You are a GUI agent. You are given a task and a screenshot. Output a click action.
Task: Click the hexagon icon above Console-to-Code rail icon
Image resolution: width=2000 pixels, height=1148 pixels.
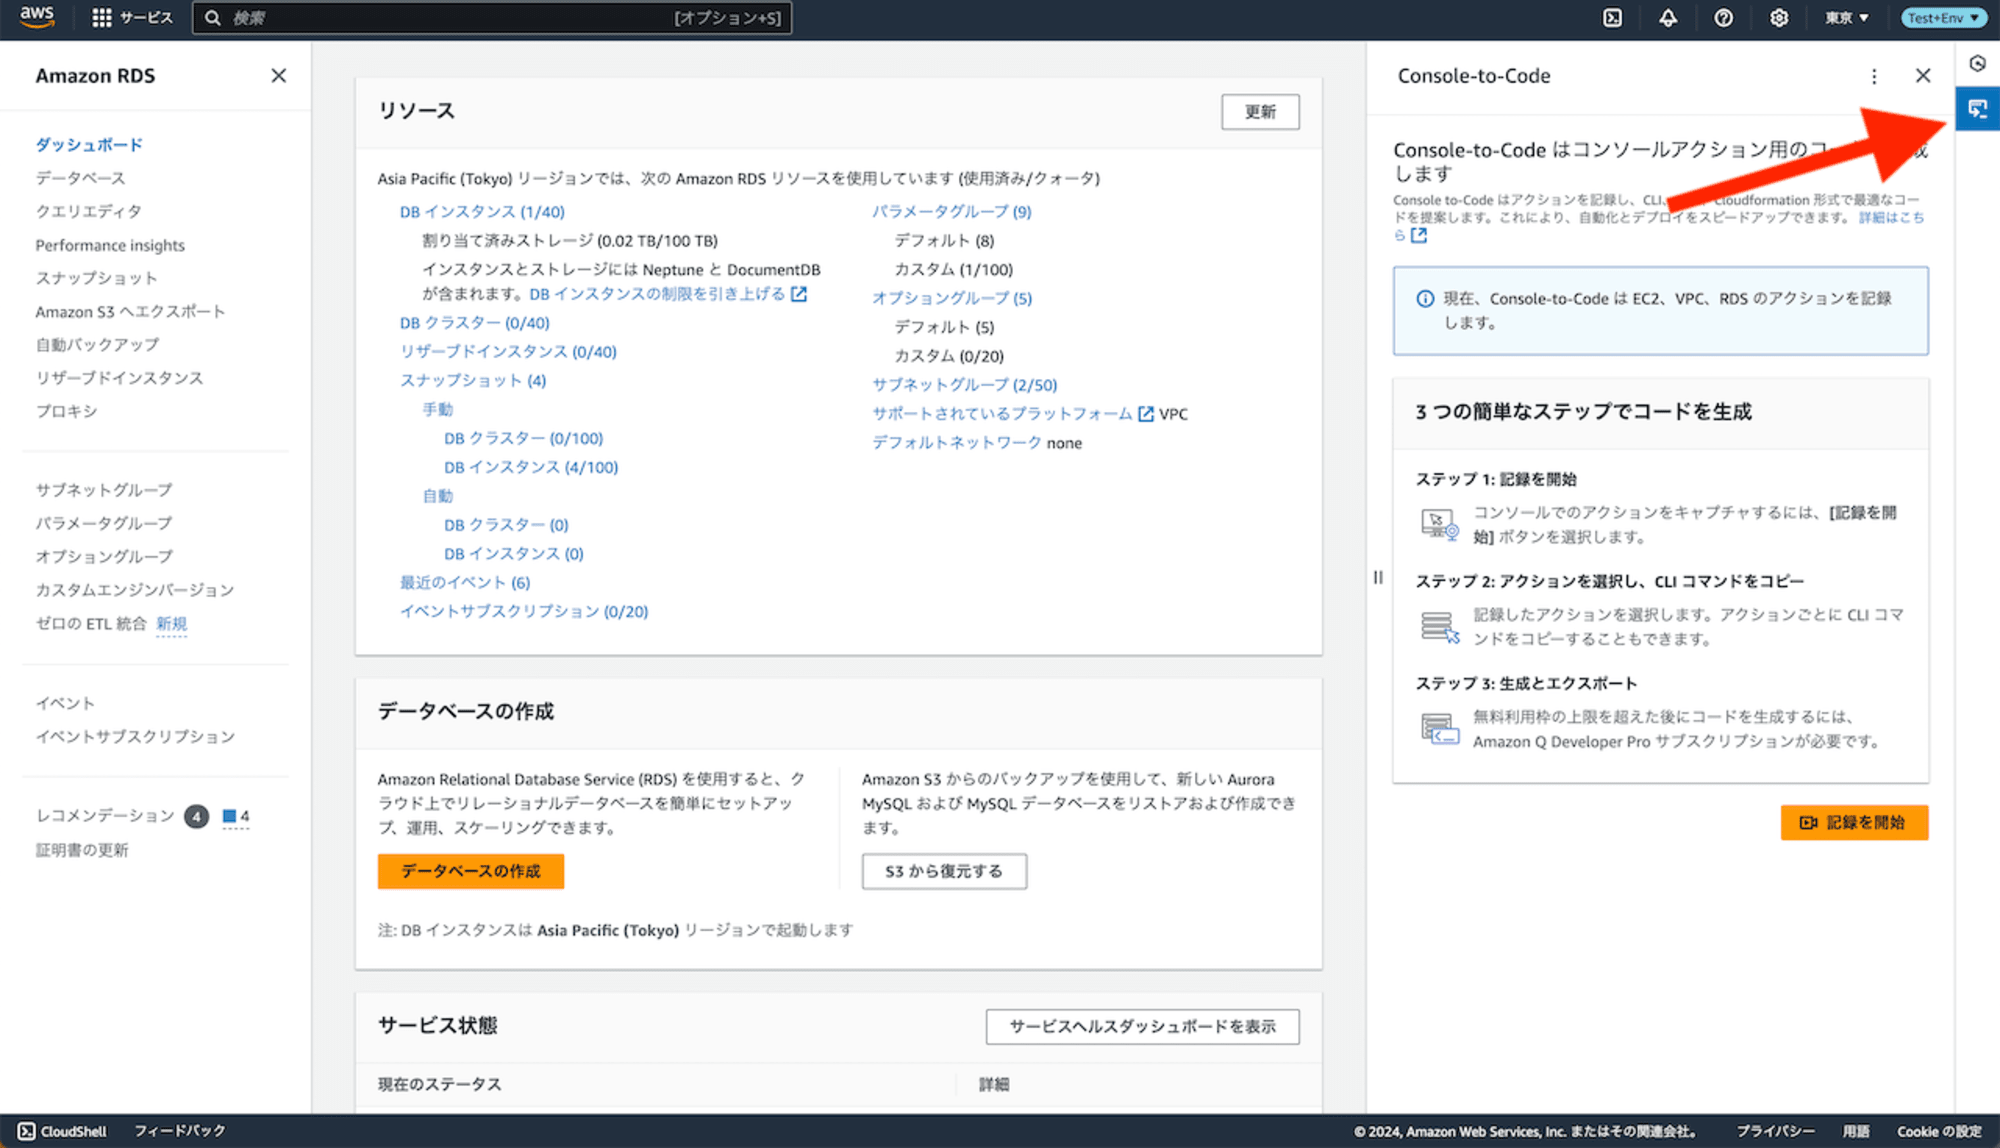point(1977,64)
